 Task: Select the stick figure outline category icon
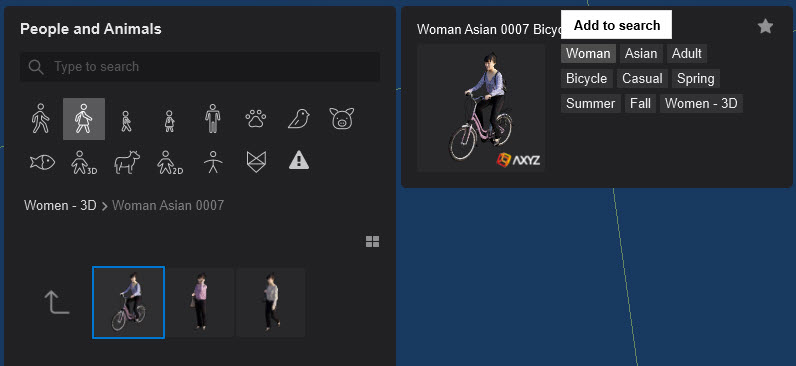click(213, 162)
